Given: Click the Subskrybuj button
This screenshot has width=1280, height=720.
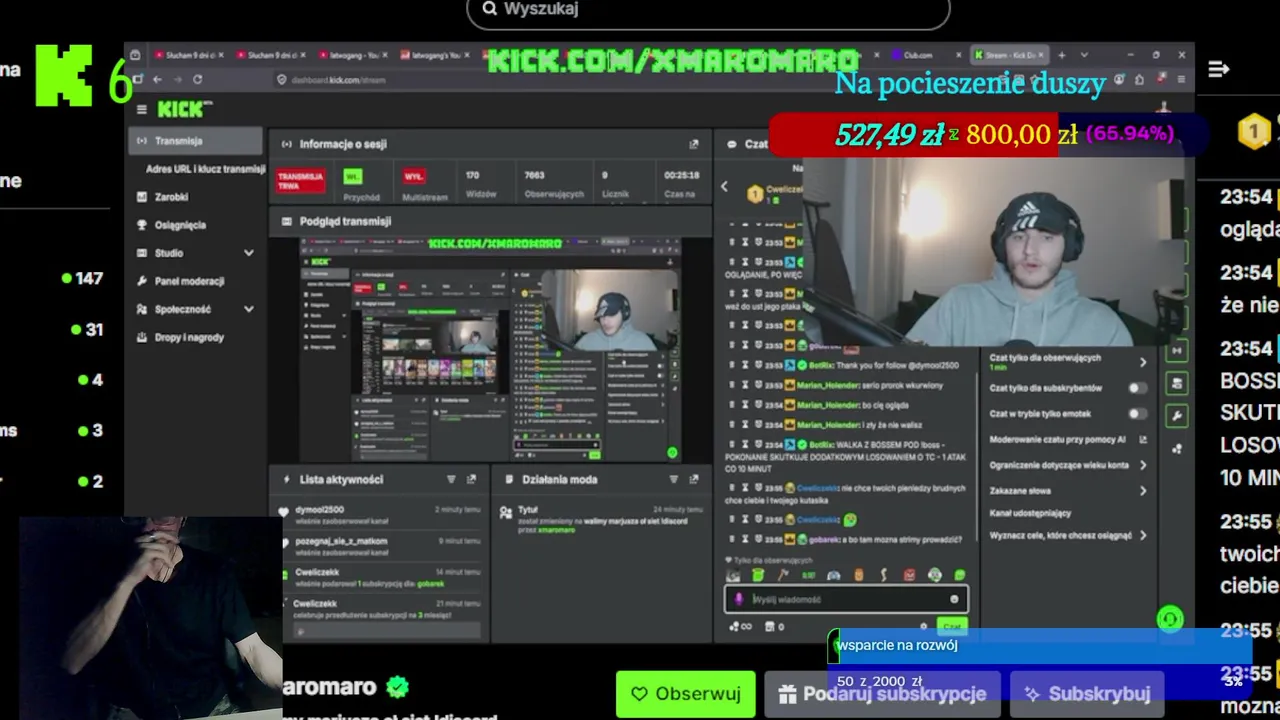Looking at the screenshot, I should [1087, 694].
